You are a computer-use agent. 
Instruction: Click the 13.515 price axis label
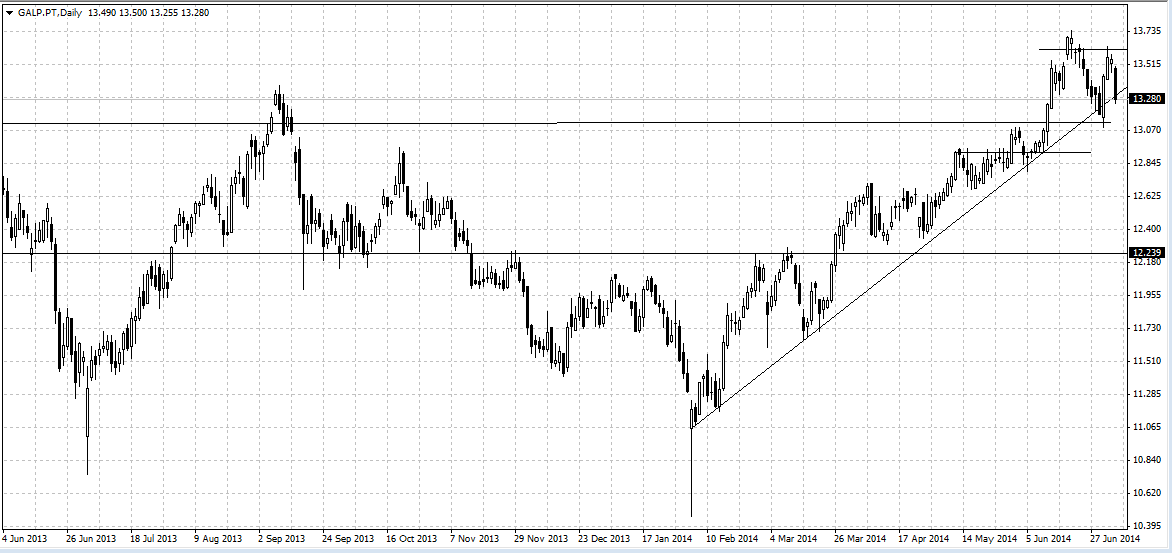(1146, 64)
